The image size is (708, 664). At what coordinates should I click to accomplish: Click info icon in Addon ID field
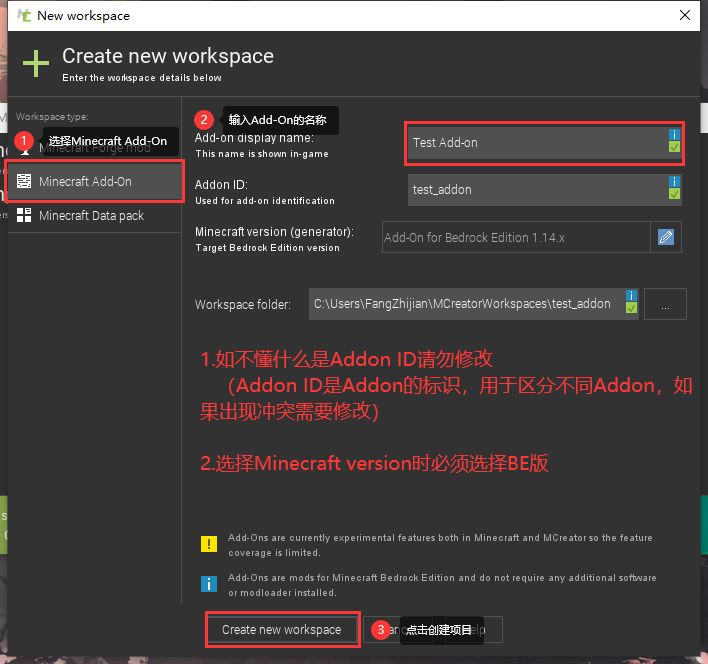674,181
